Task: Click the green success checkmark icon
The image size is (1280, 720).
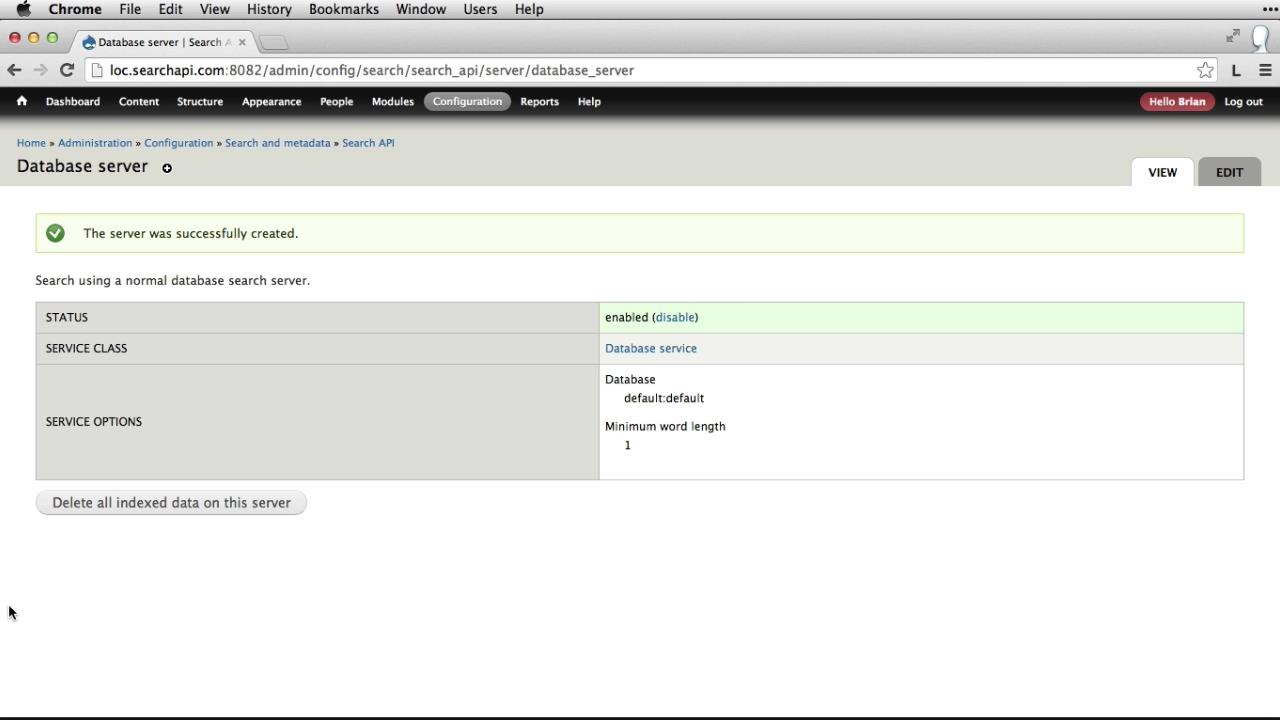Action: 55,233
